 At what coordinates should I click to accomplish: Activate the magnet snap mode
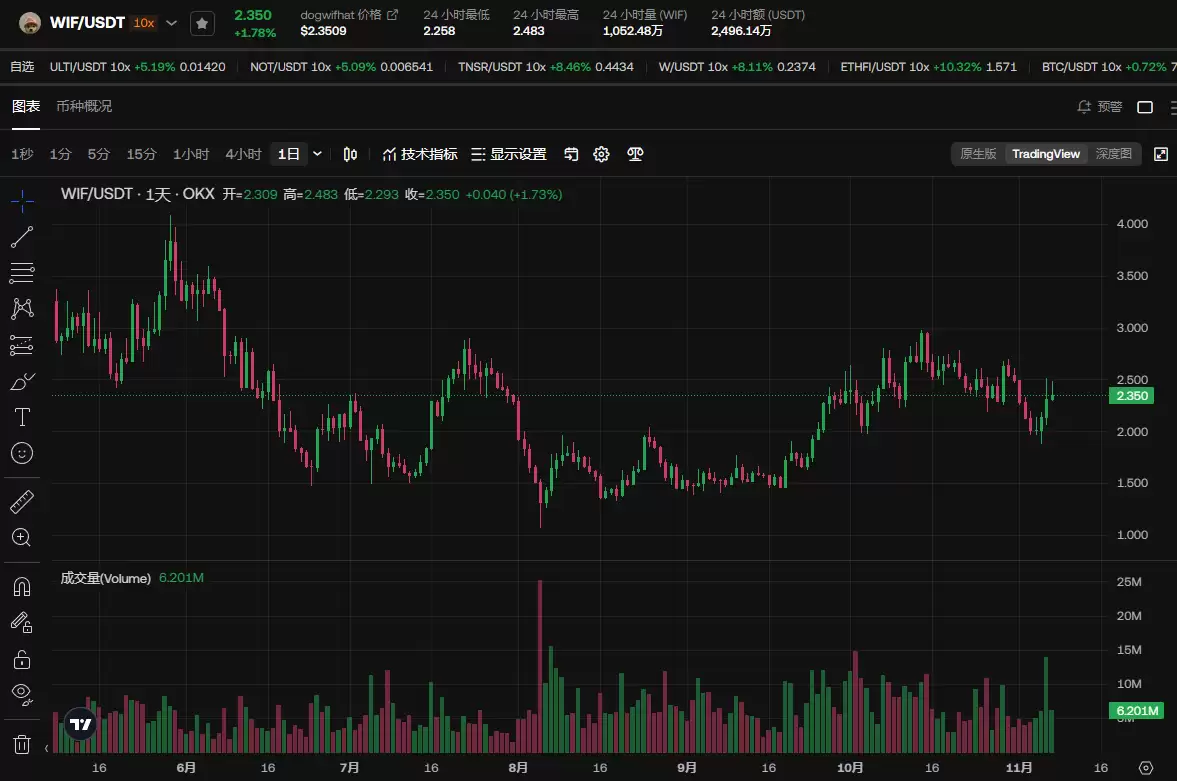point(22,587)
